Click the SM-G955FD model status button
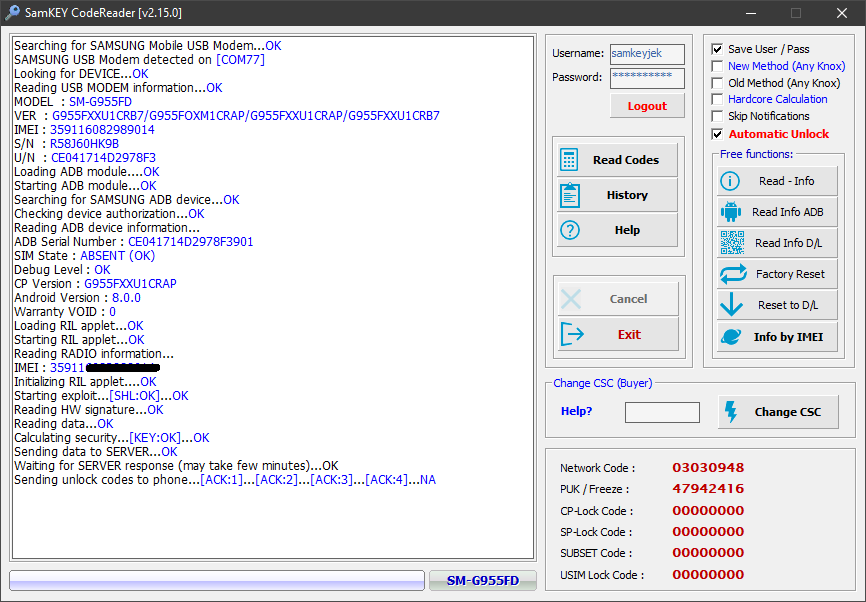866x602 pixels. point(483,580)
